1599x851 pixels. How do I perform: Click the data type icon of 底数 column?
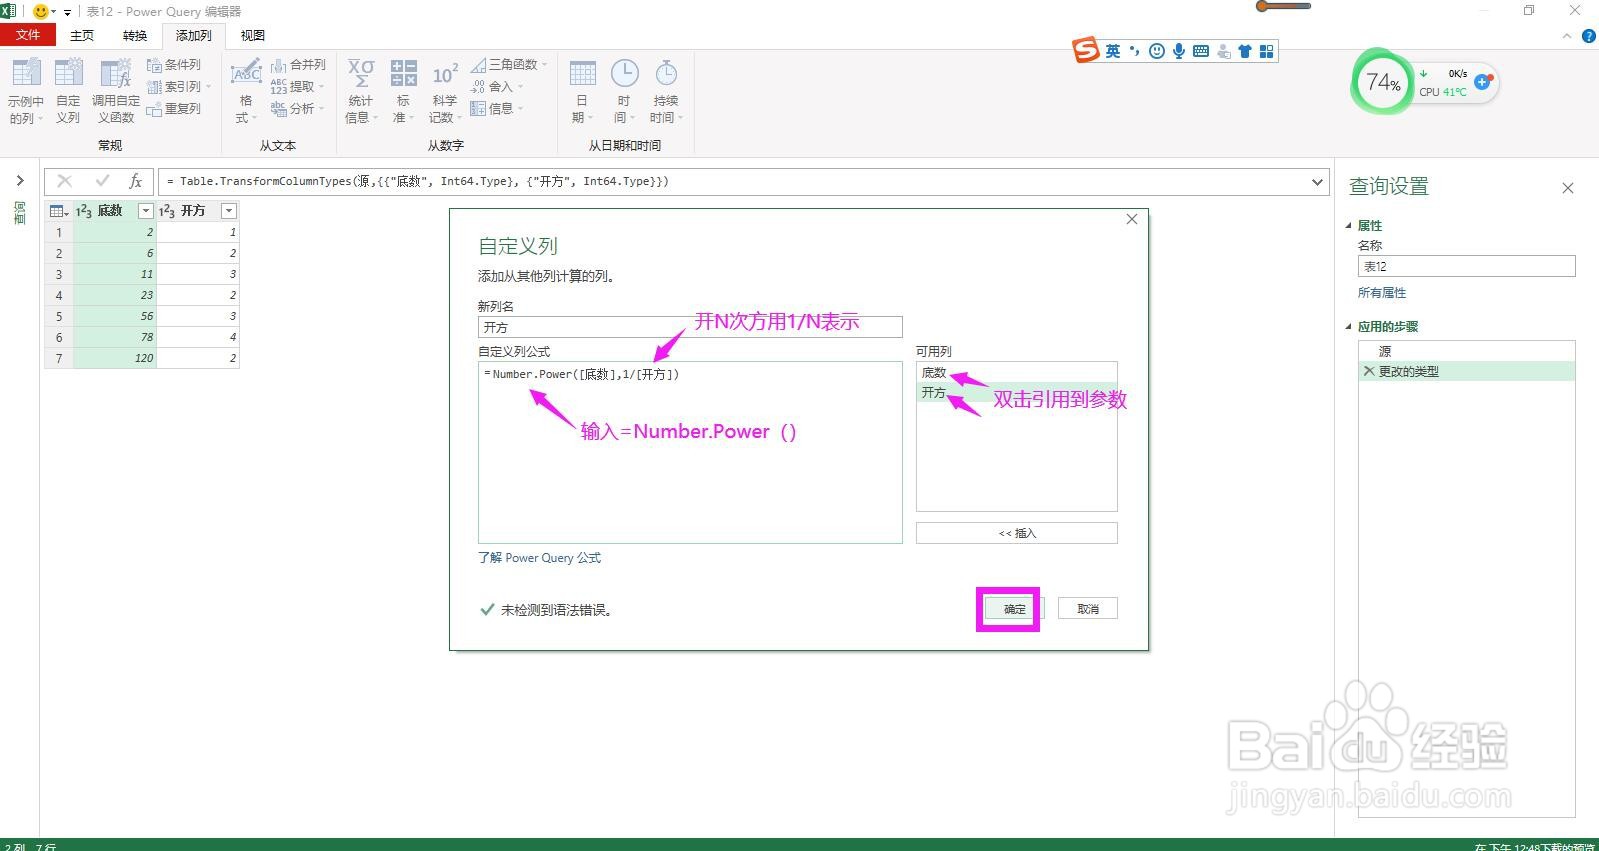click(x=84, y=211)
